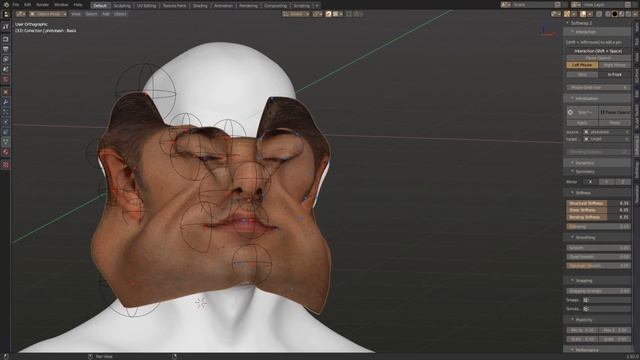This screenshot has width=640, height=360.
Task: Click the Apply button
Action: [582, 122]
